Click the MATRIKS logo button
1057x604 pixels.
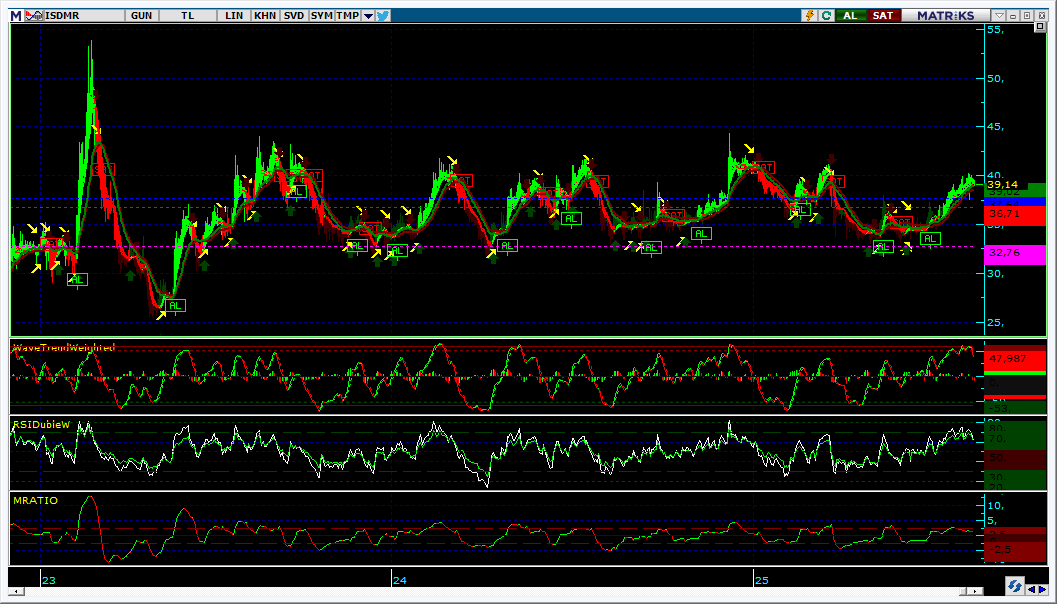click(x=946, y=16)
